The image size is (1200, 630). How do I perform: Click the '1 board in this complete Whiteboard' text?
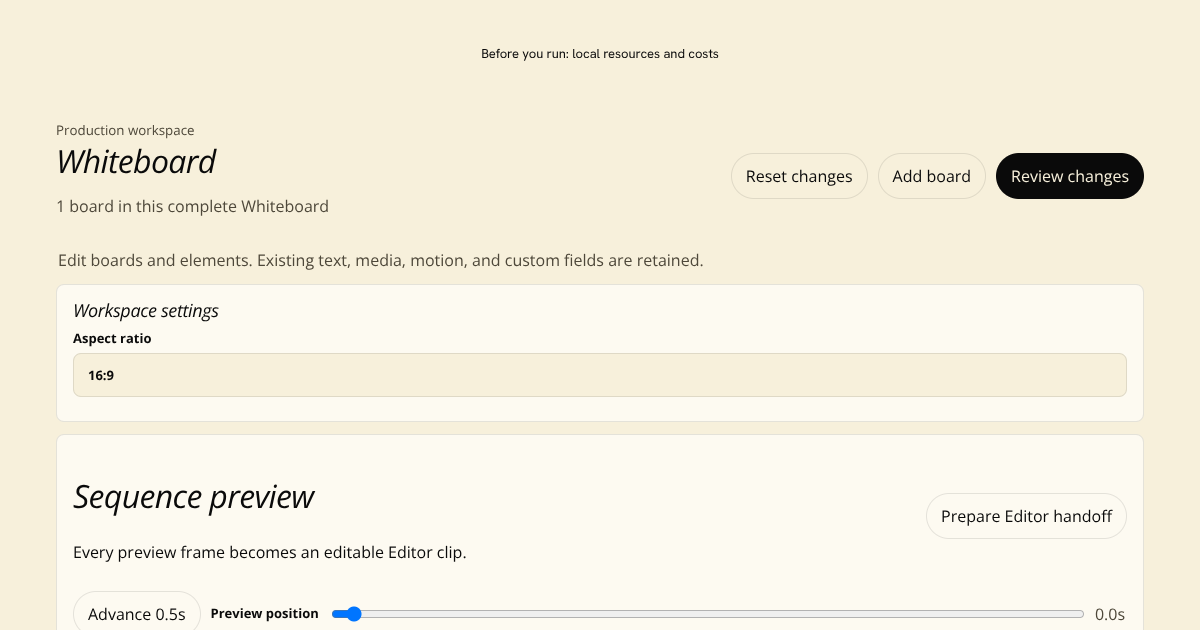pos(192,207)
